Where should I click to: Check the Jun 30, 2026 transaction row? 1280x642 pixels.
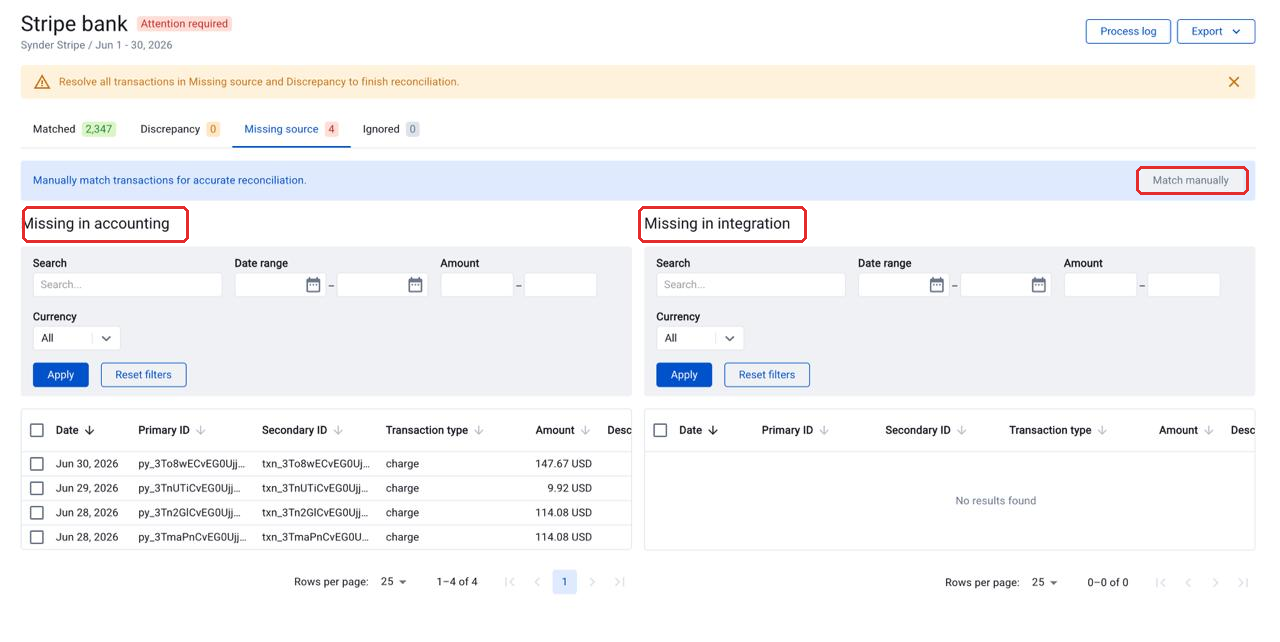(37, 464)
